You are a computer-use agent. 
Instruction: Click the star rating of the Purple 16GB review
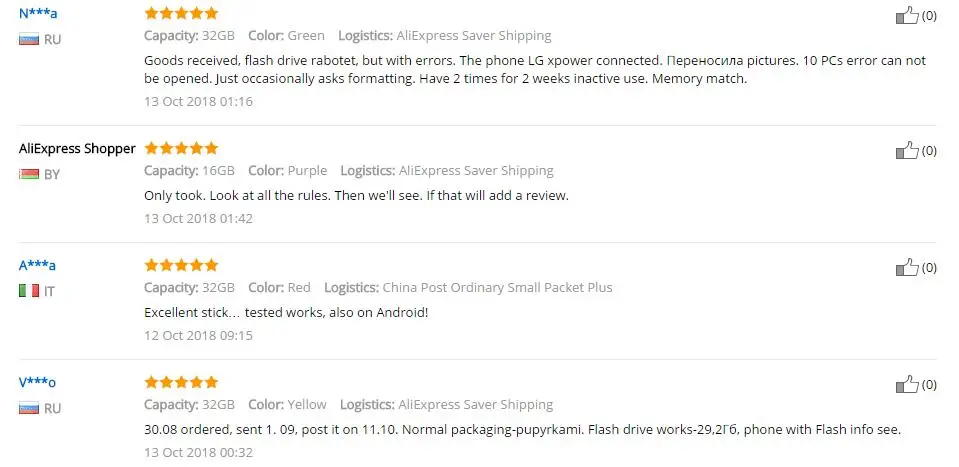(181, 148)
